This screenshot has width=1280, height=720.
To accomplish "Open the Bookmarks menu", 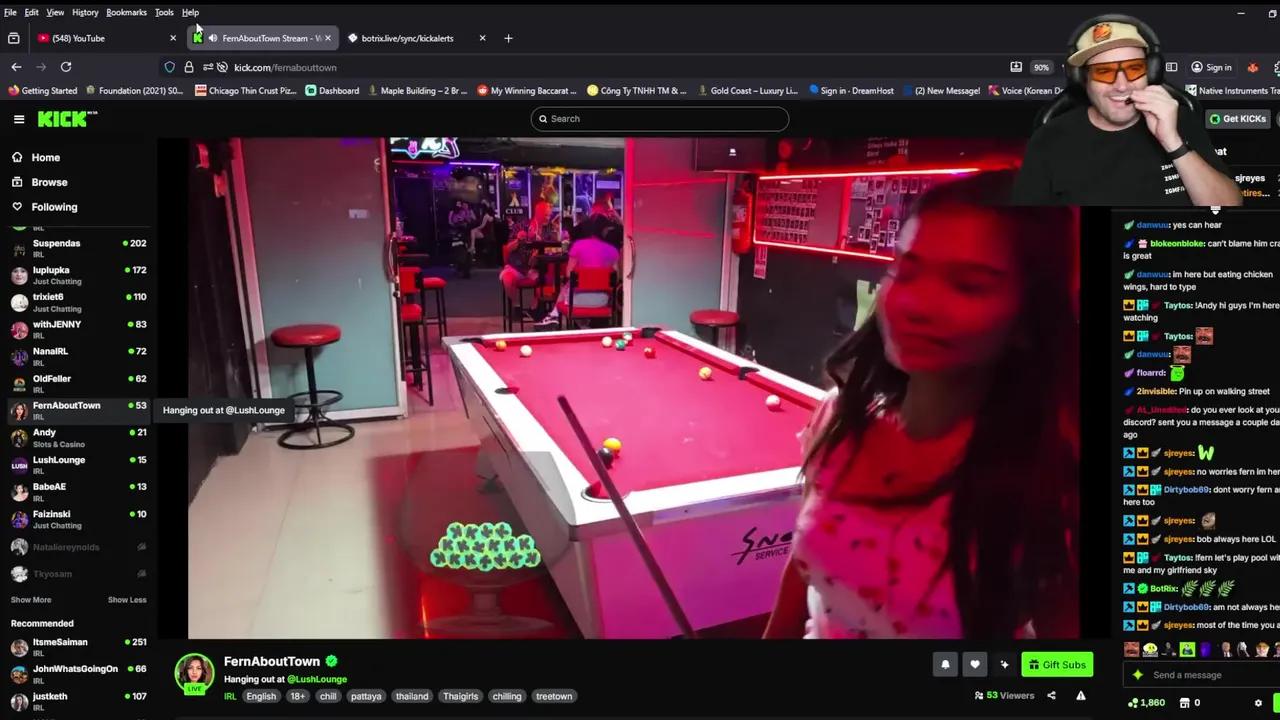I will [x=126, y=12].
